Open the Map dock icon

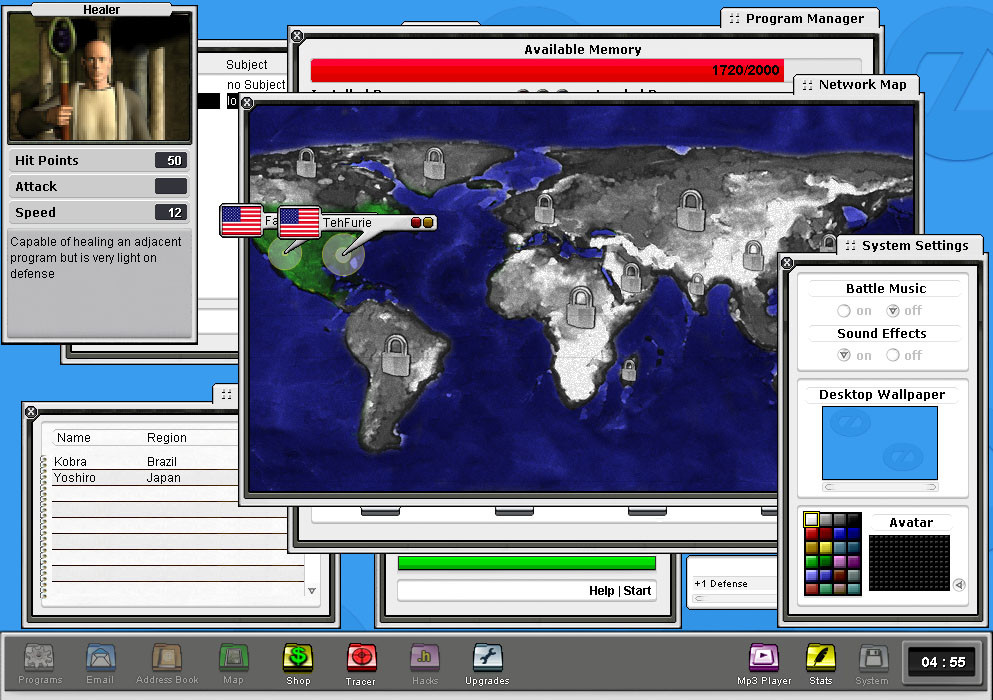pyautogui.click(x=233, y=663)
